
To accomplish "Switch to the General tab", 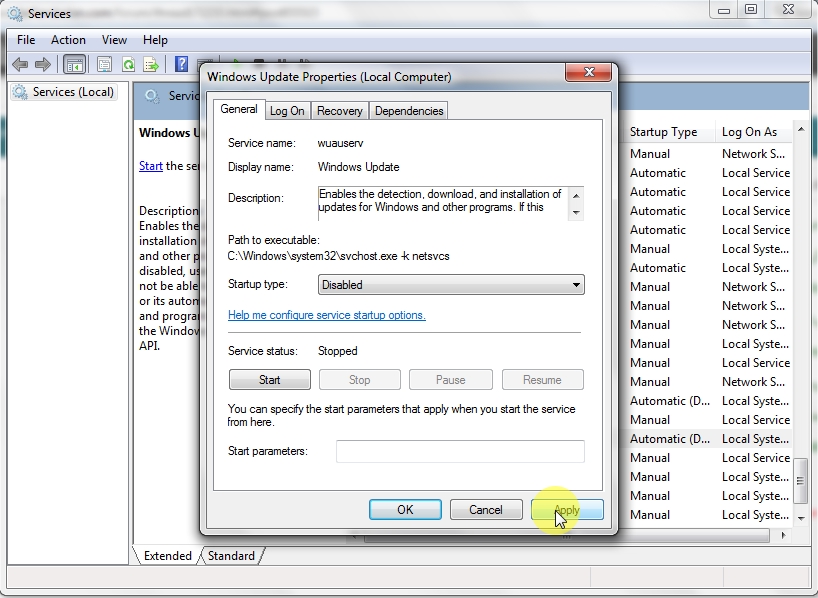I will click(x=239, y=109).
